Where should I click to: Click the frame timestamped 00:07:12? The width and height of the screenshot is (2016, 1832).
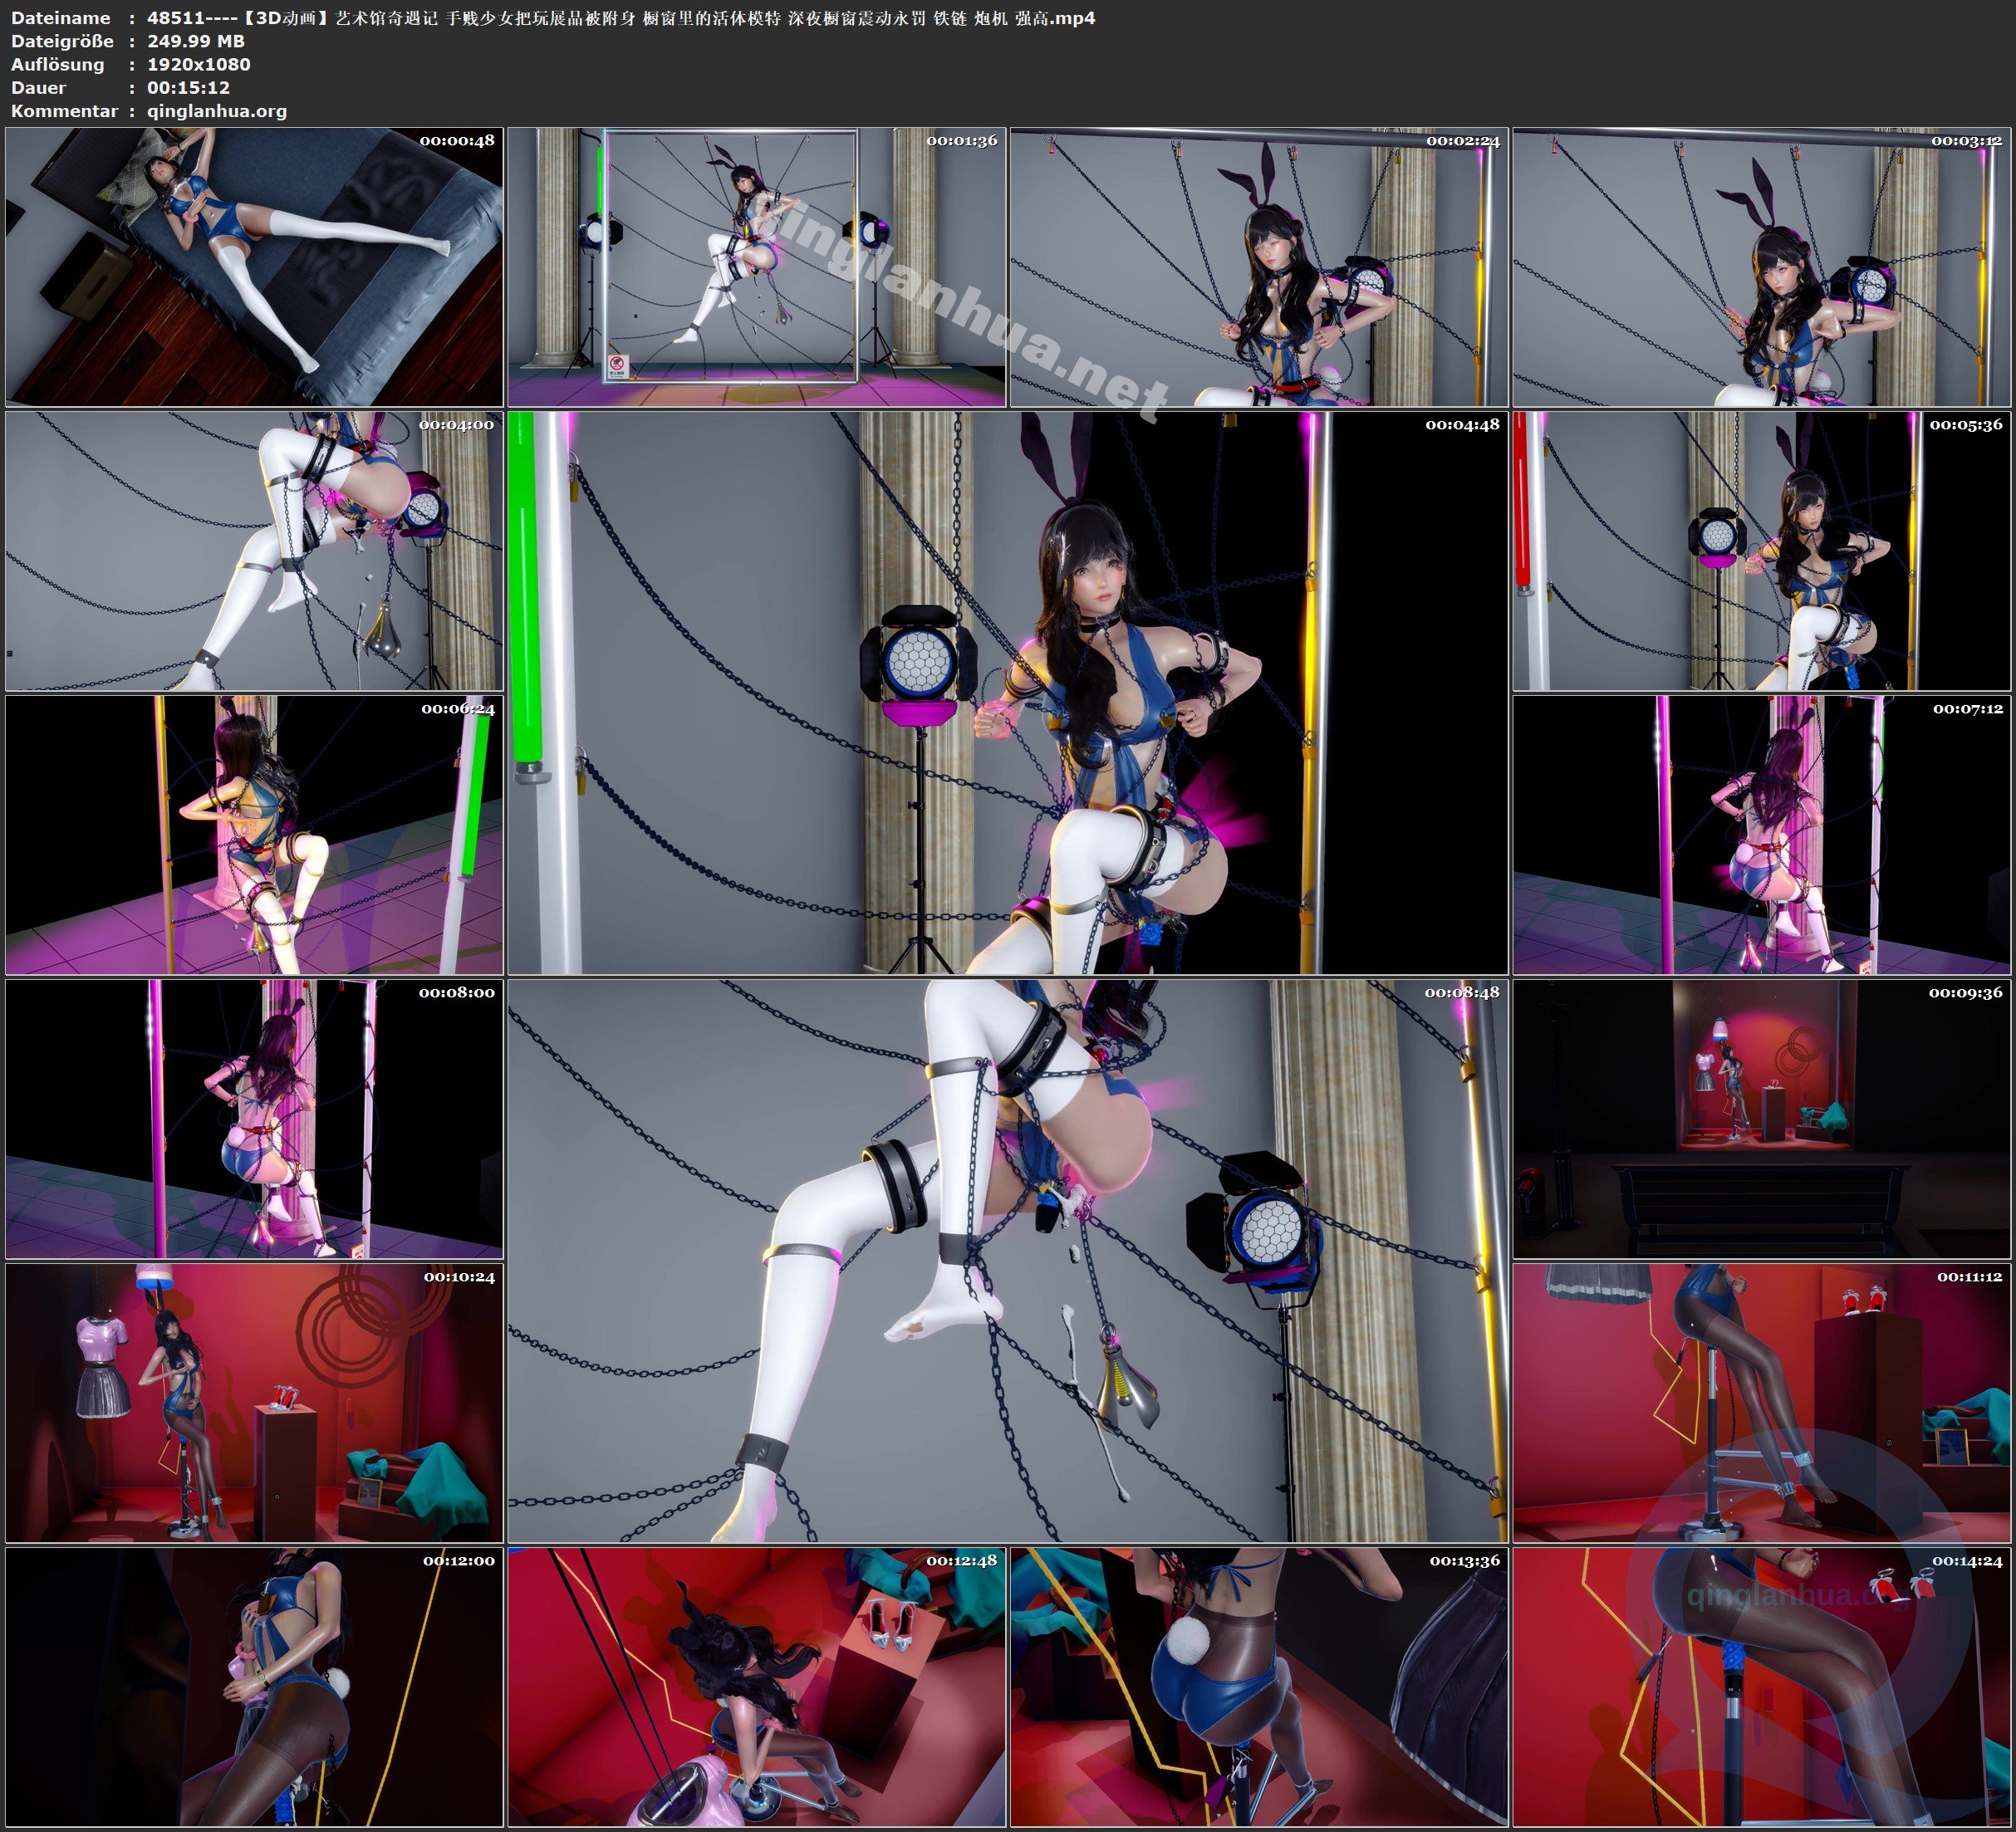(1761, 835)
